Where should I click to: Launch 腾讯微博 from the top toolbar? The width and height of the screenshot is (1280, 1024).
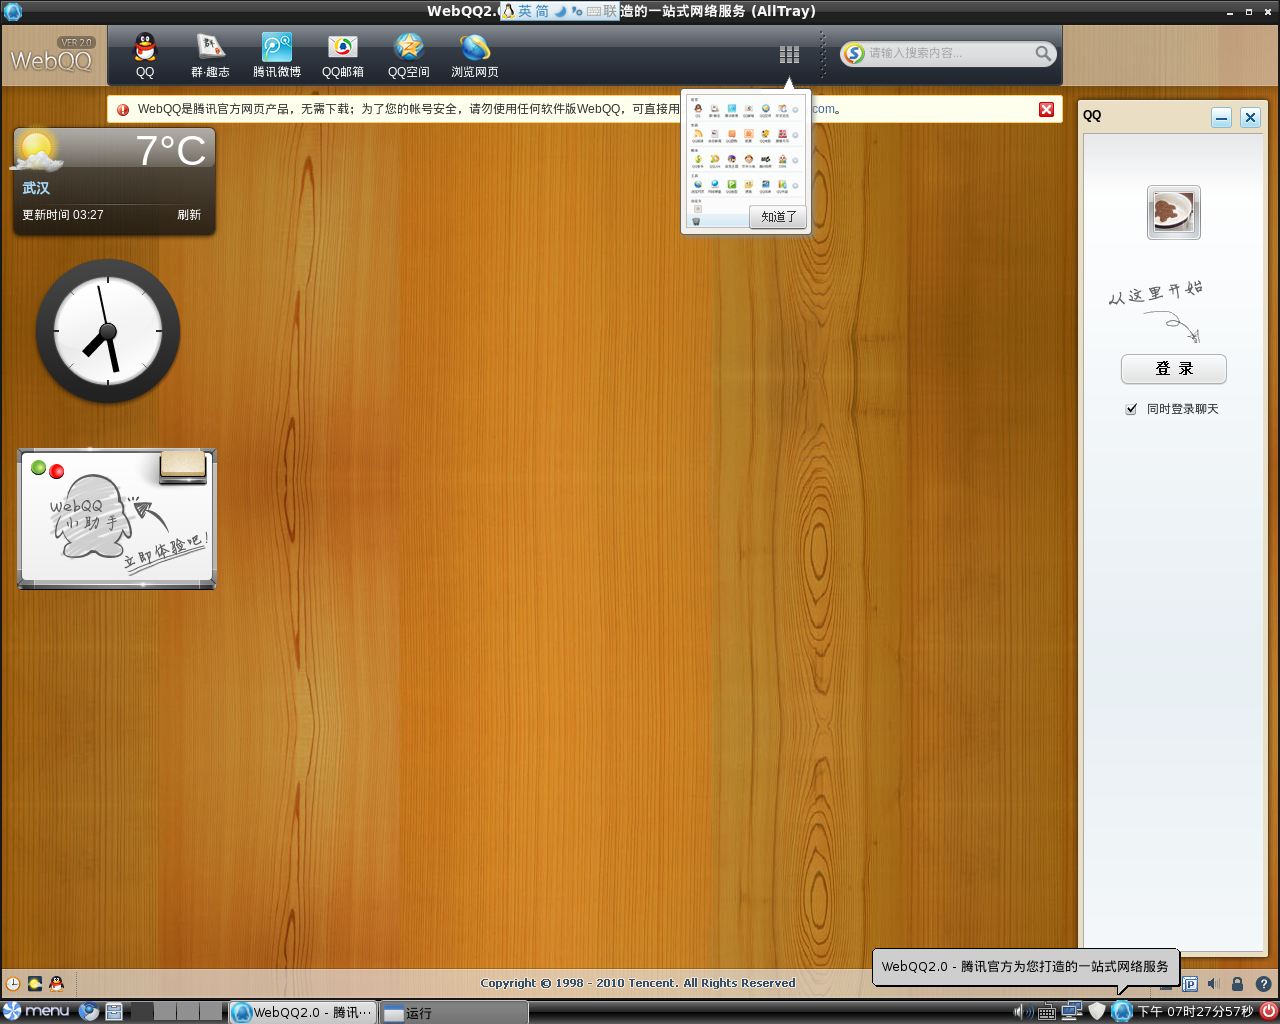tap(277, 55)
